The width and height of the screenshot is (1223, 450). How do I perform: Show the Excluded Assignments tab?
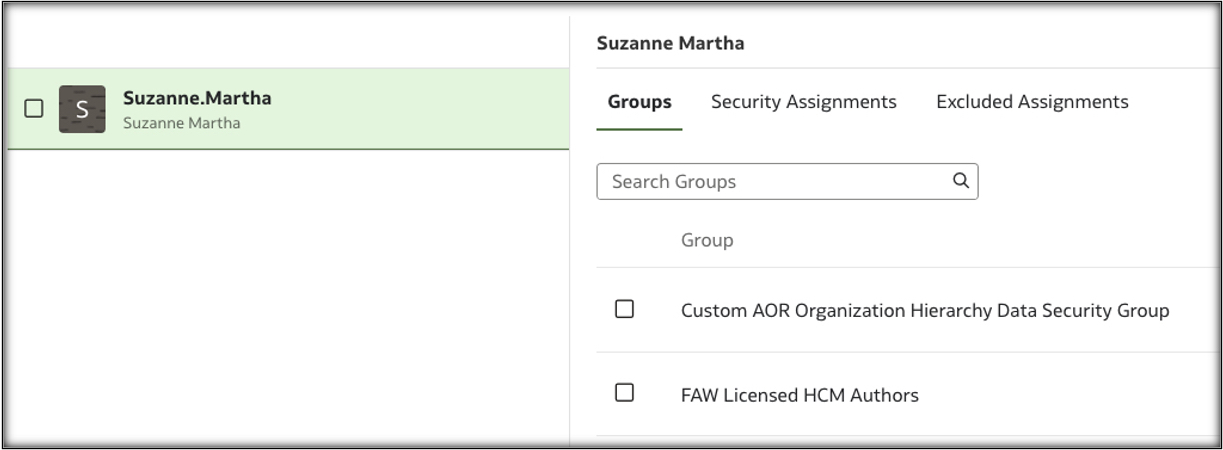[x=1032, y=102]
